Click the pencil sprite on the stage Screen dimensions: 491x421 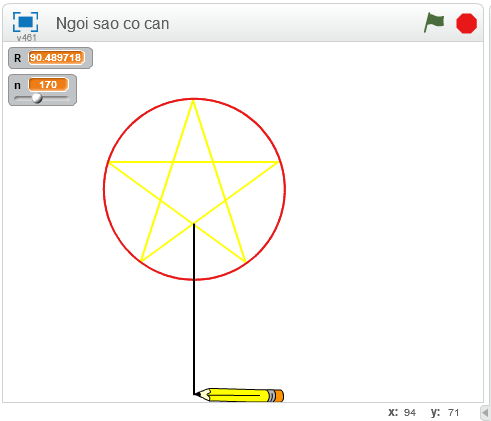pyautogui.click(x=239, y=395)
